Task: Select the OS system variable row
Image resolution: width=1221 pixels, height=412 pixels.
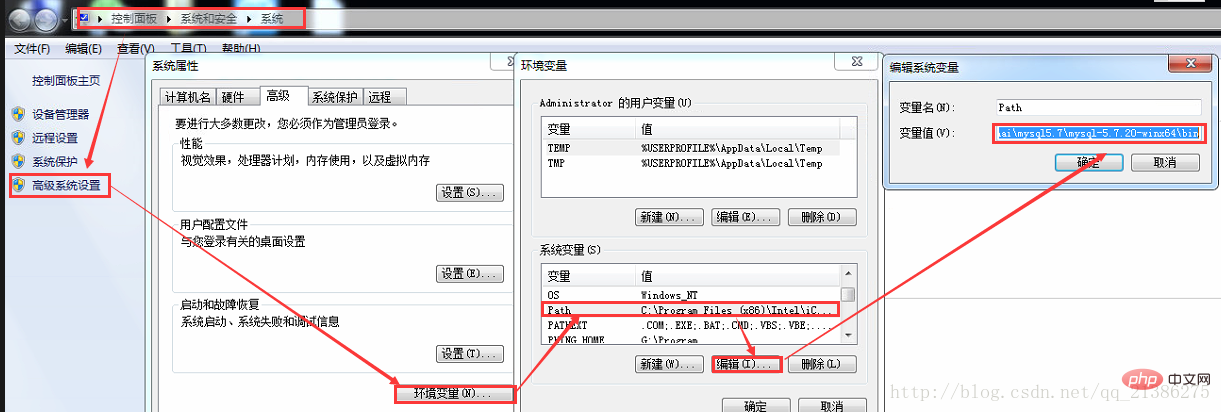Action: click(x=689, y=295)
